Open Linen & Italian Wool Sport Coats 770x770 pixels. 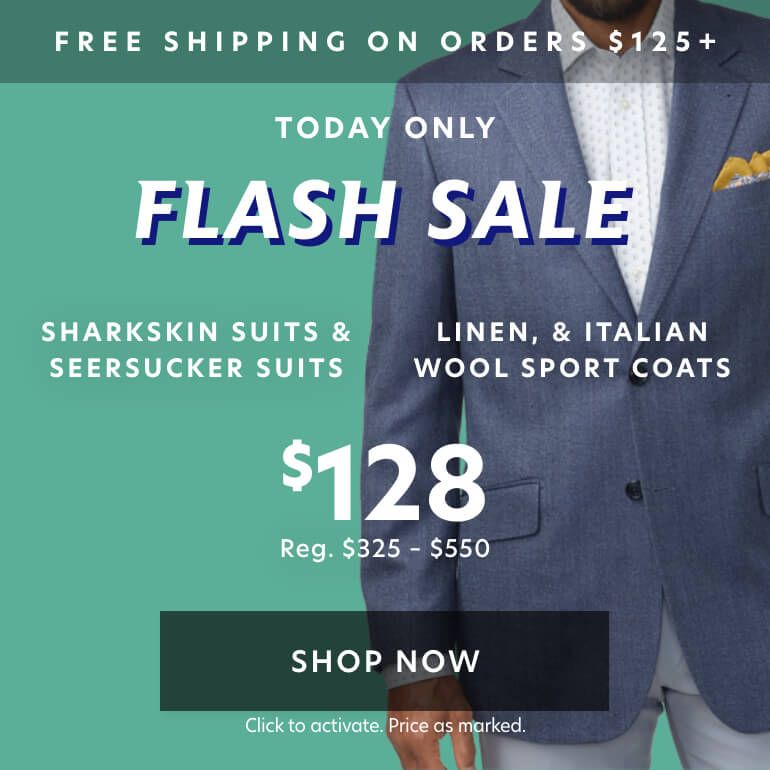[x=573, y=349]
